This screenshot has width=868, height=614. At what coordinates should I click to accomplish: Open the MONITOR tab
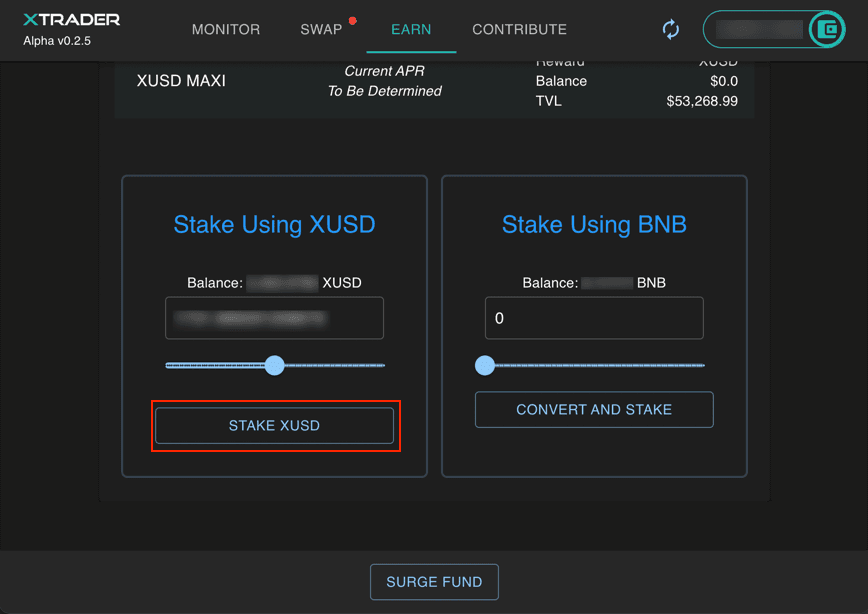coord(226,30)
